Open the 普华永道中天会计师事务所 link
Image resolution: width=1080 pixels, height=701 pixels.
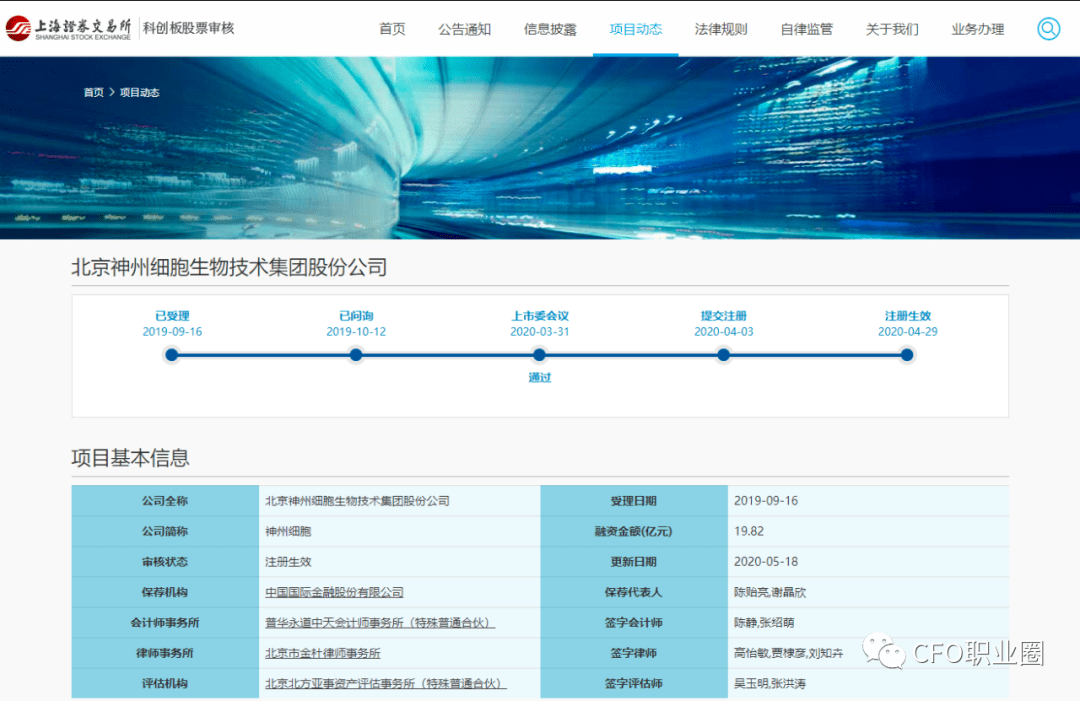click(378, 622)
